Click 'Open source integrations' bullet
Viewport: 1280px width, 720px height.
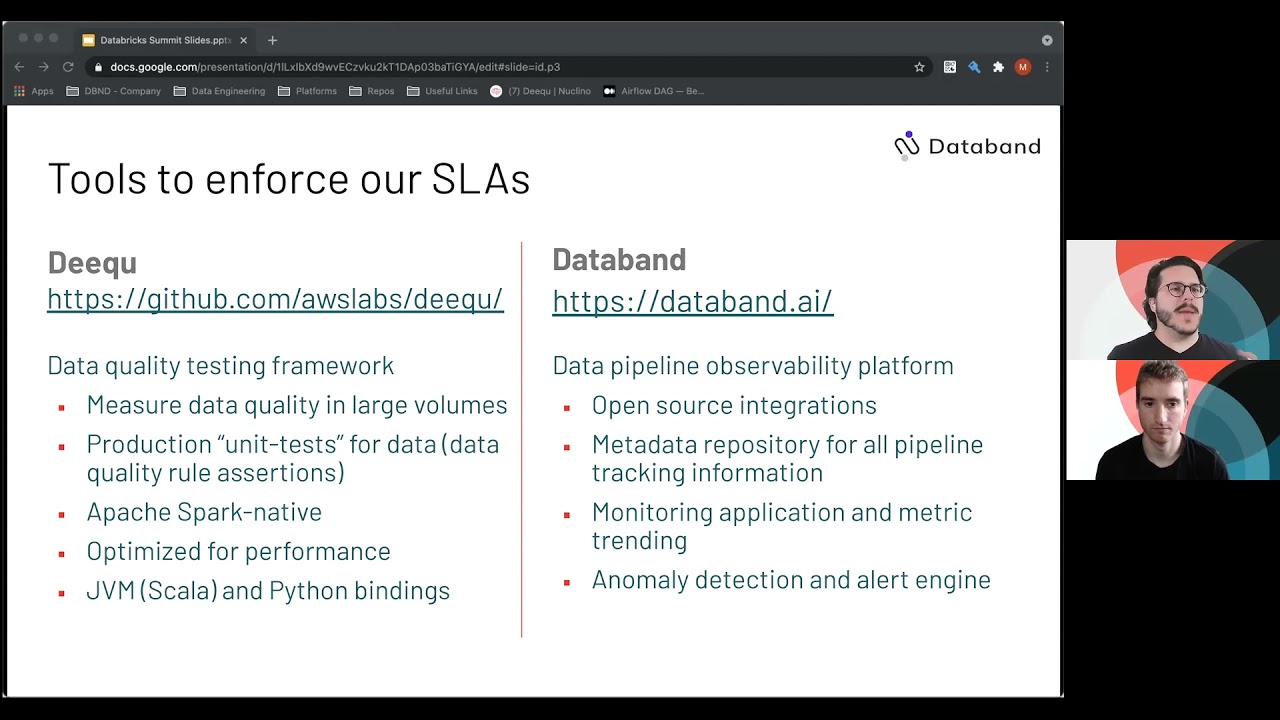tap(734, 405)
